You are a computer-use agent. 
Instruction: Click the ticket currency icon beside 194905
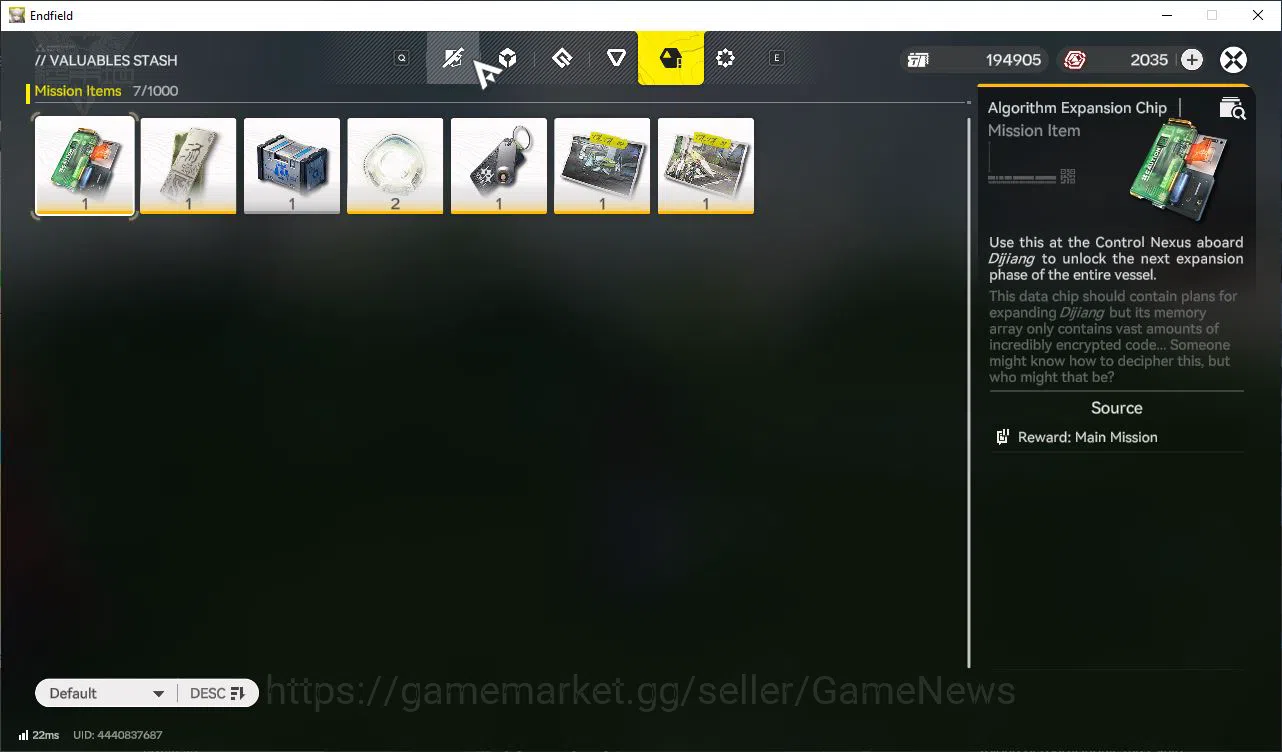pyautogui.click(x=918, y=60)
